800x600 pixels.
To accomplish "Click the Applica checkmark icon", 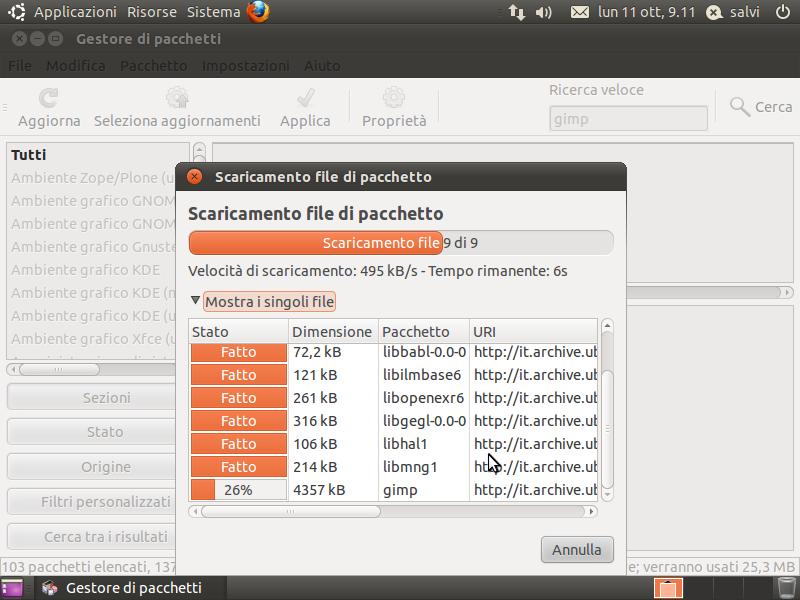I will coord(305,97).
